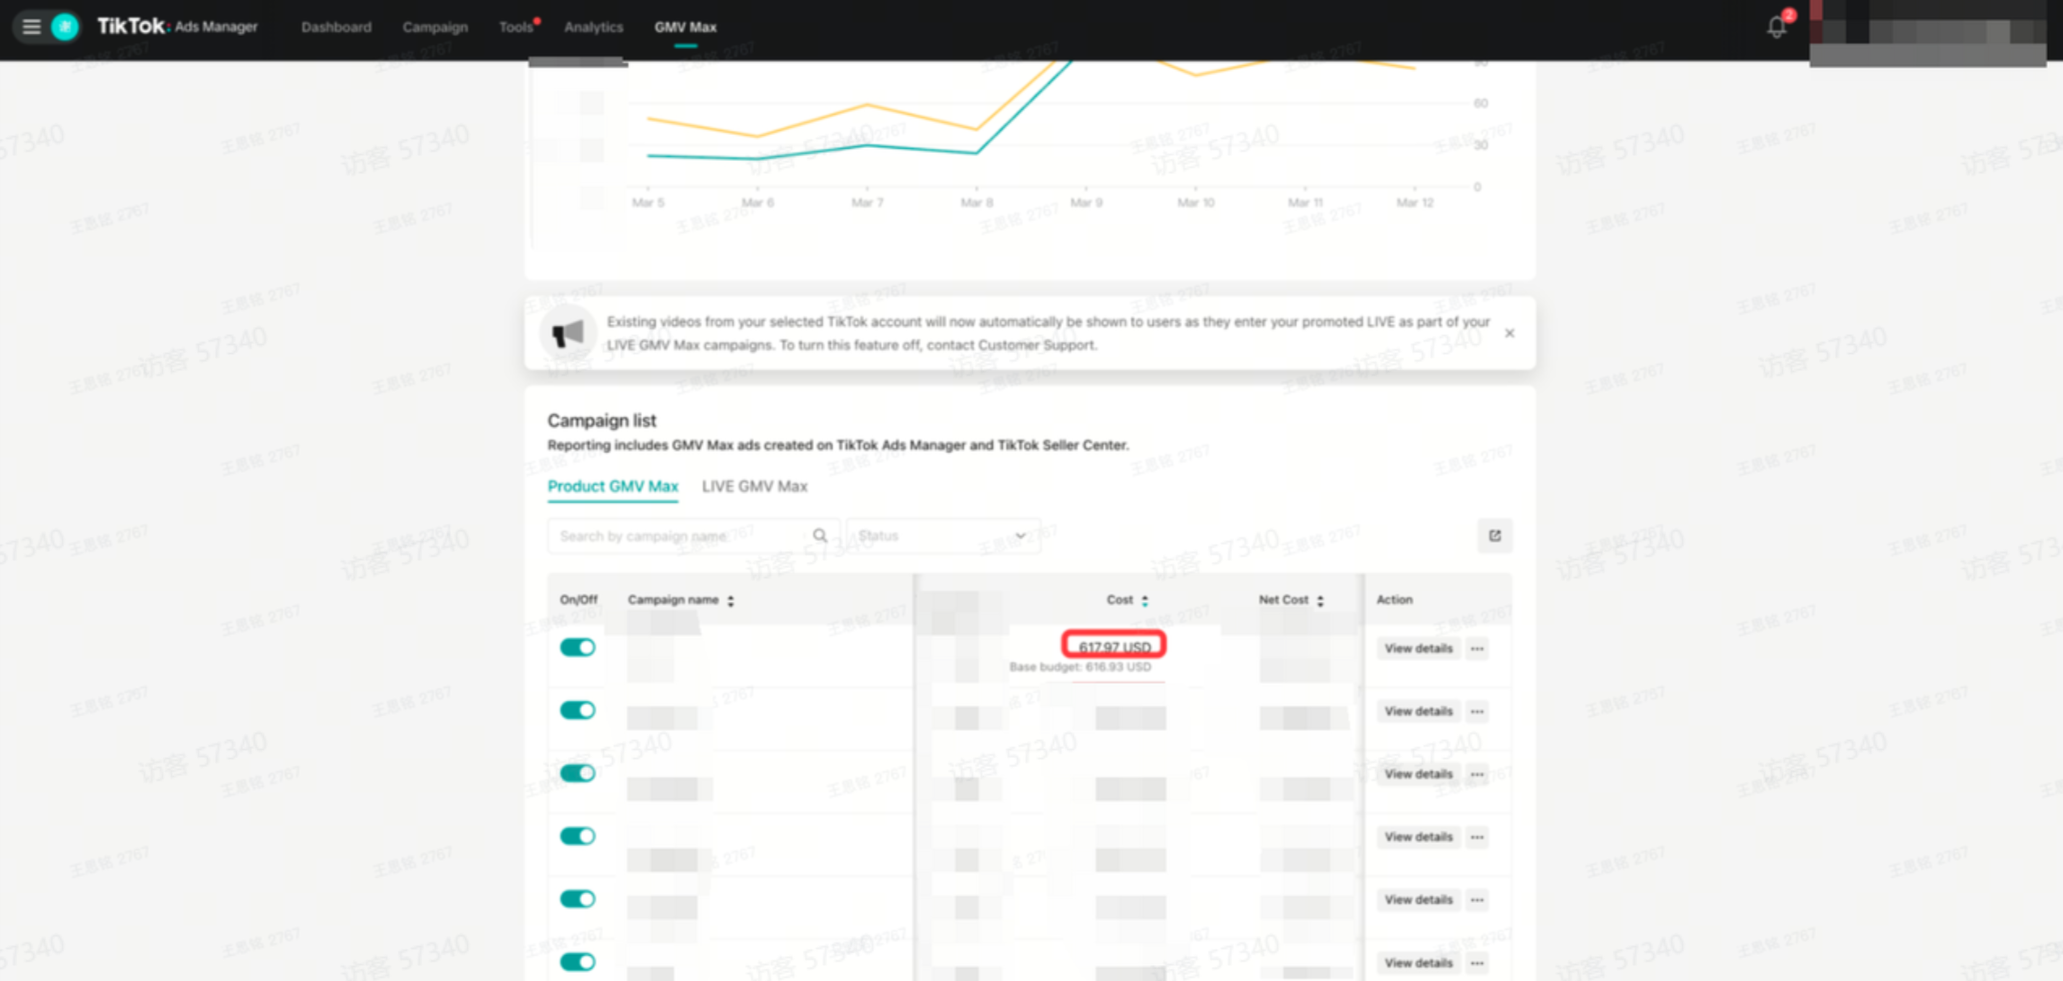Focus the Search by campaign name field

(x=692, y=536)
